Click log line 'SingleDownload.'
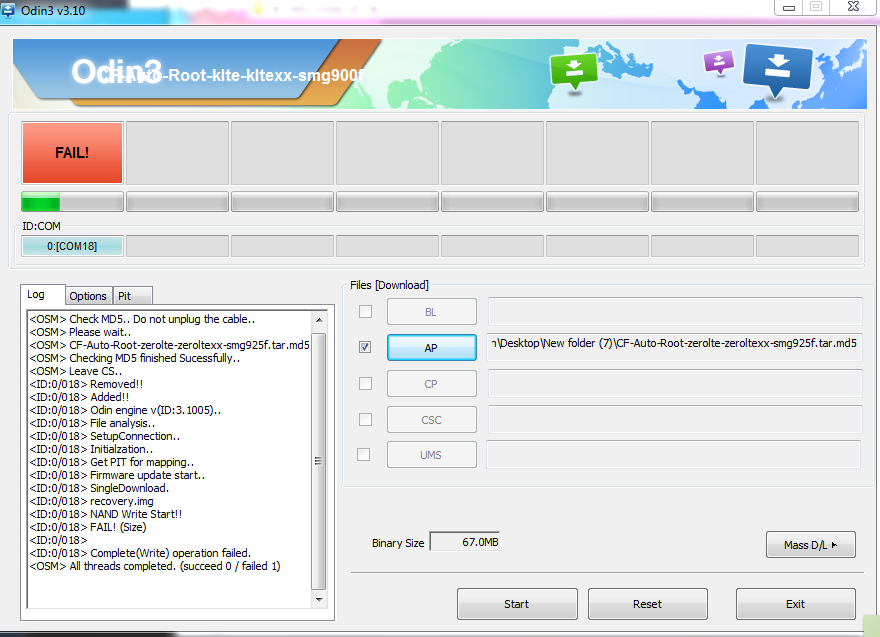The height and width of the screenshot is (637, 880). click(99, 488)
